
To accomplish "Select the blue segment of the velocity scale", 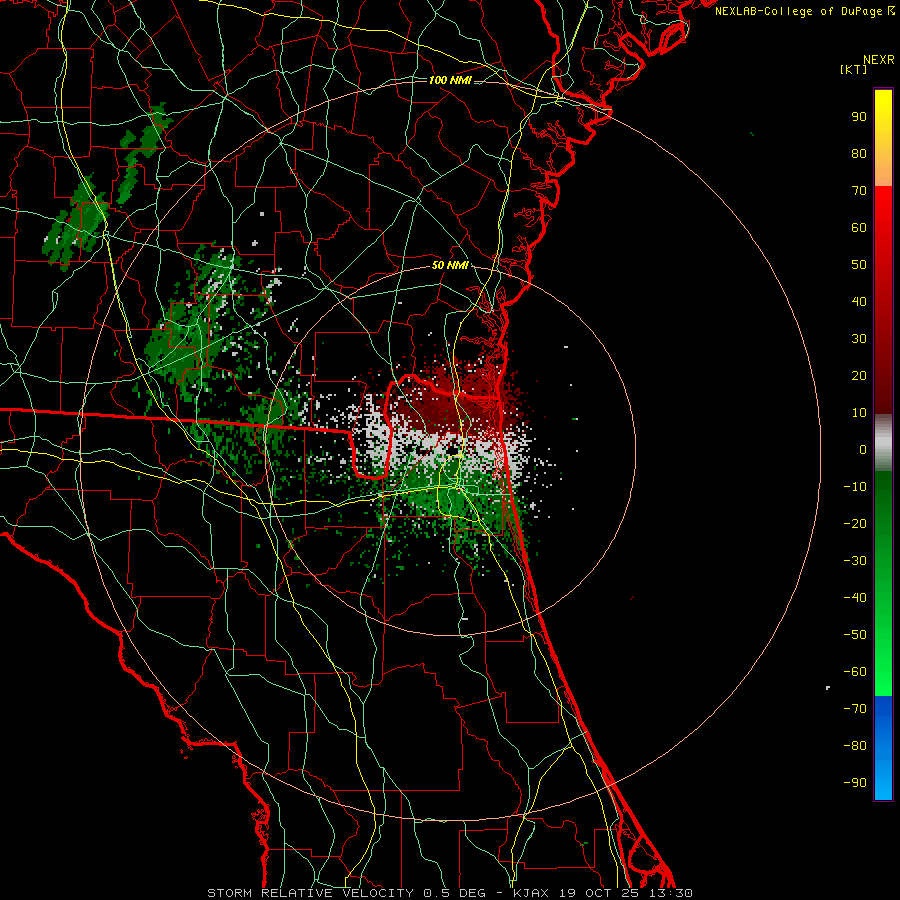I will (x=883, y=747).
